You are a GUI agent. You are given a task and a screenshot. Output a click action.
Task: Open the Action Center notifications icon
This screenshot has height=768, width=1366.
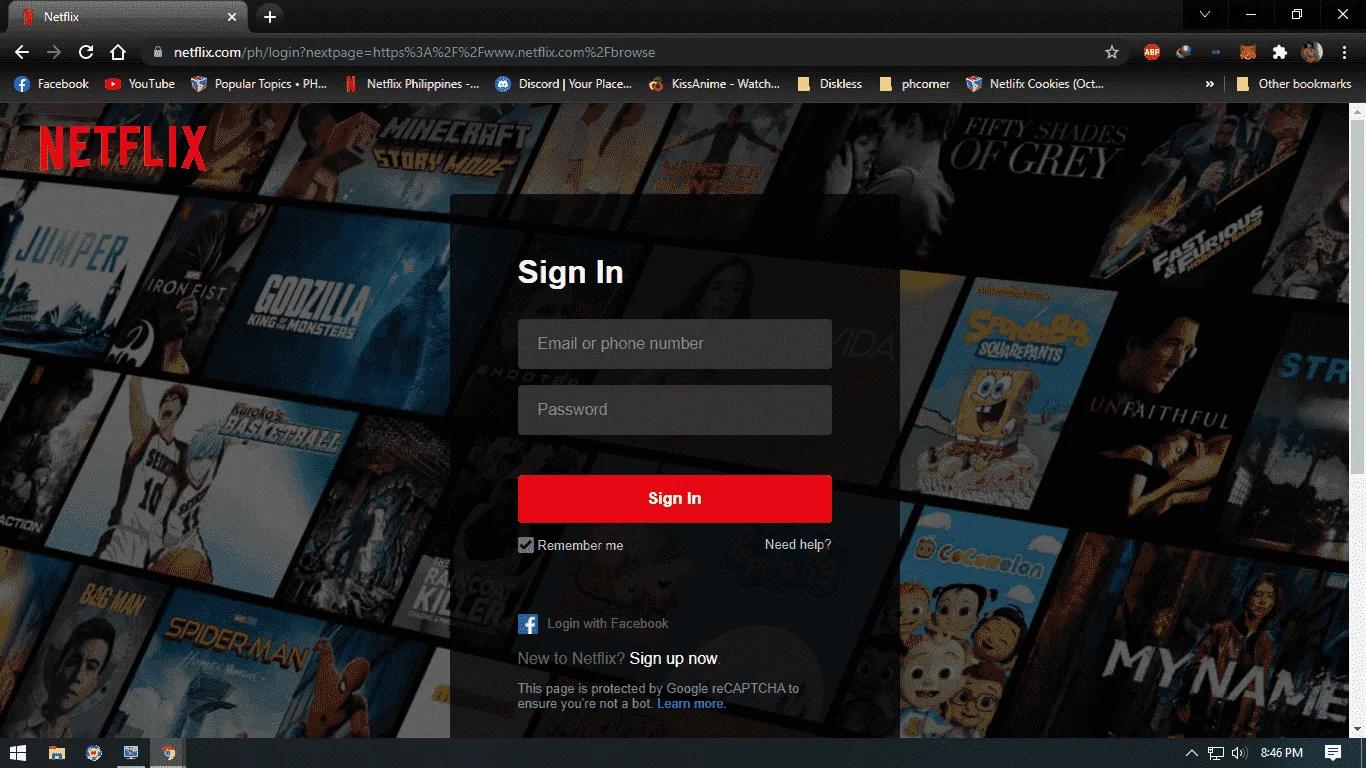pos(1333,753)
